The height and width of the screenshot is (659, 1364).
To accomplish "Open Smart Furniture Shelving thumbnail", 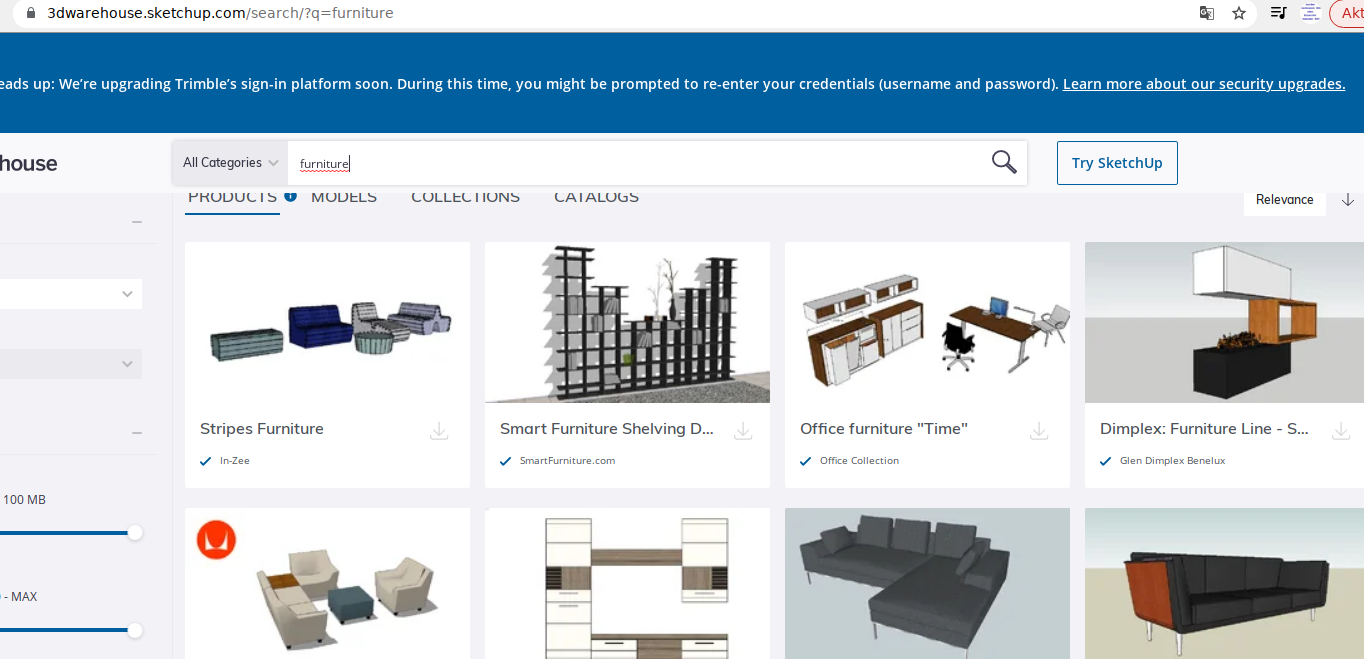I will (x=627, y=322).
